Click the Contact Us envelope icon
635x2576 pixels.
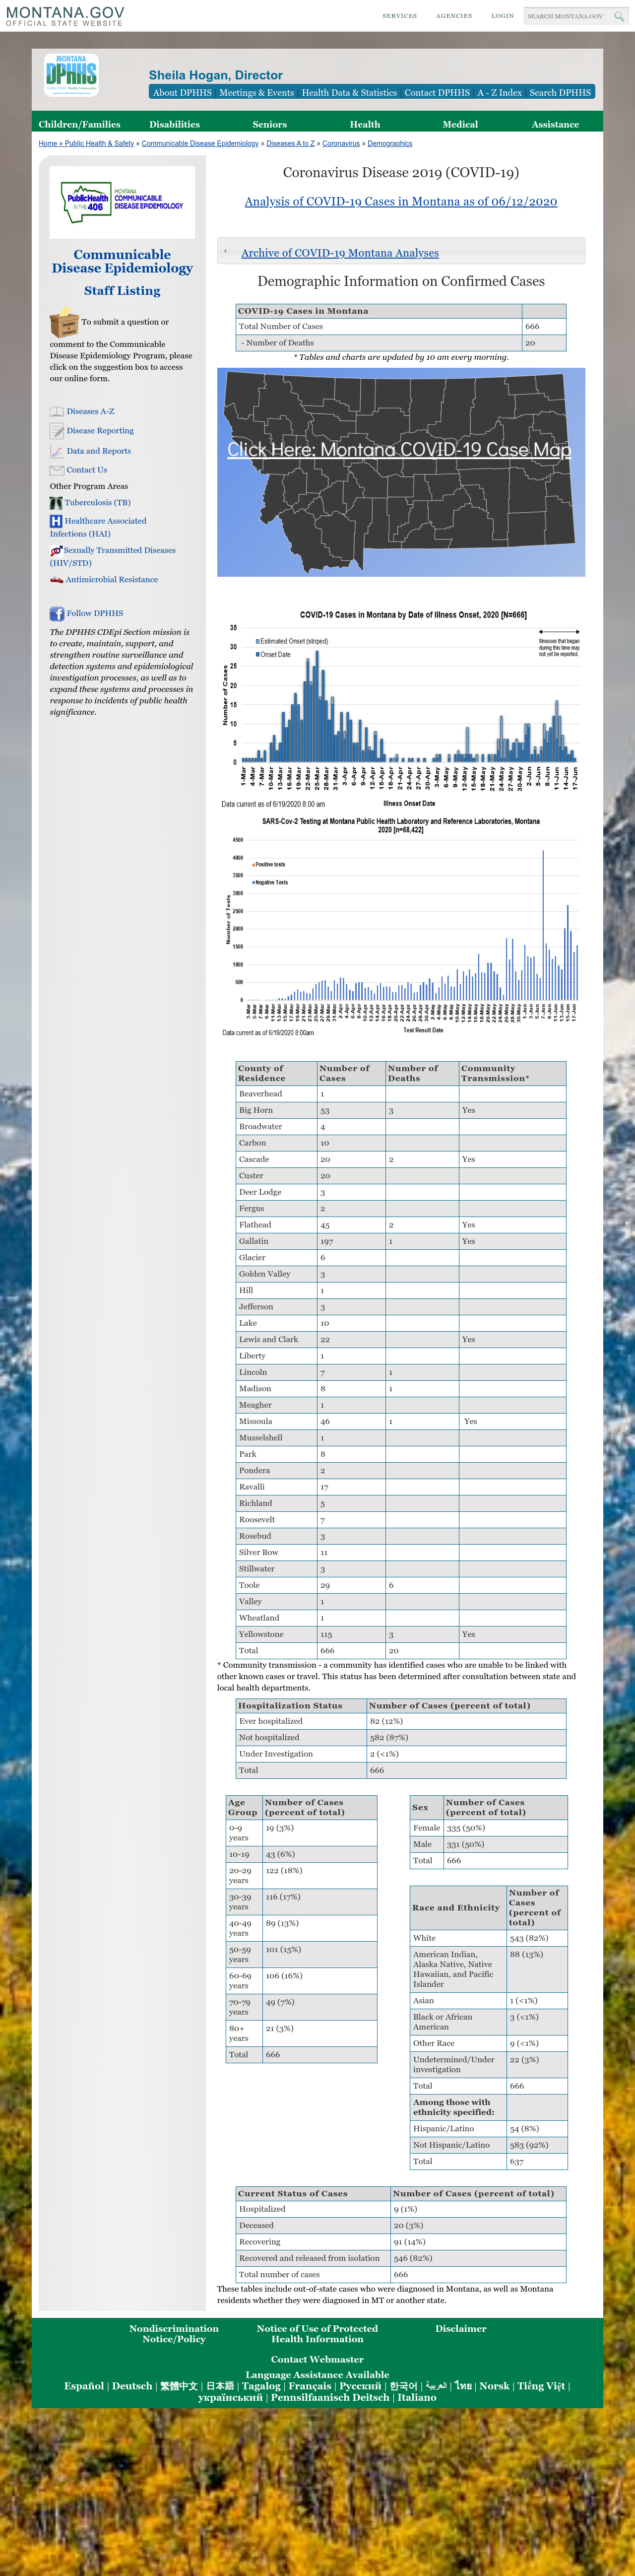[57, 470]
